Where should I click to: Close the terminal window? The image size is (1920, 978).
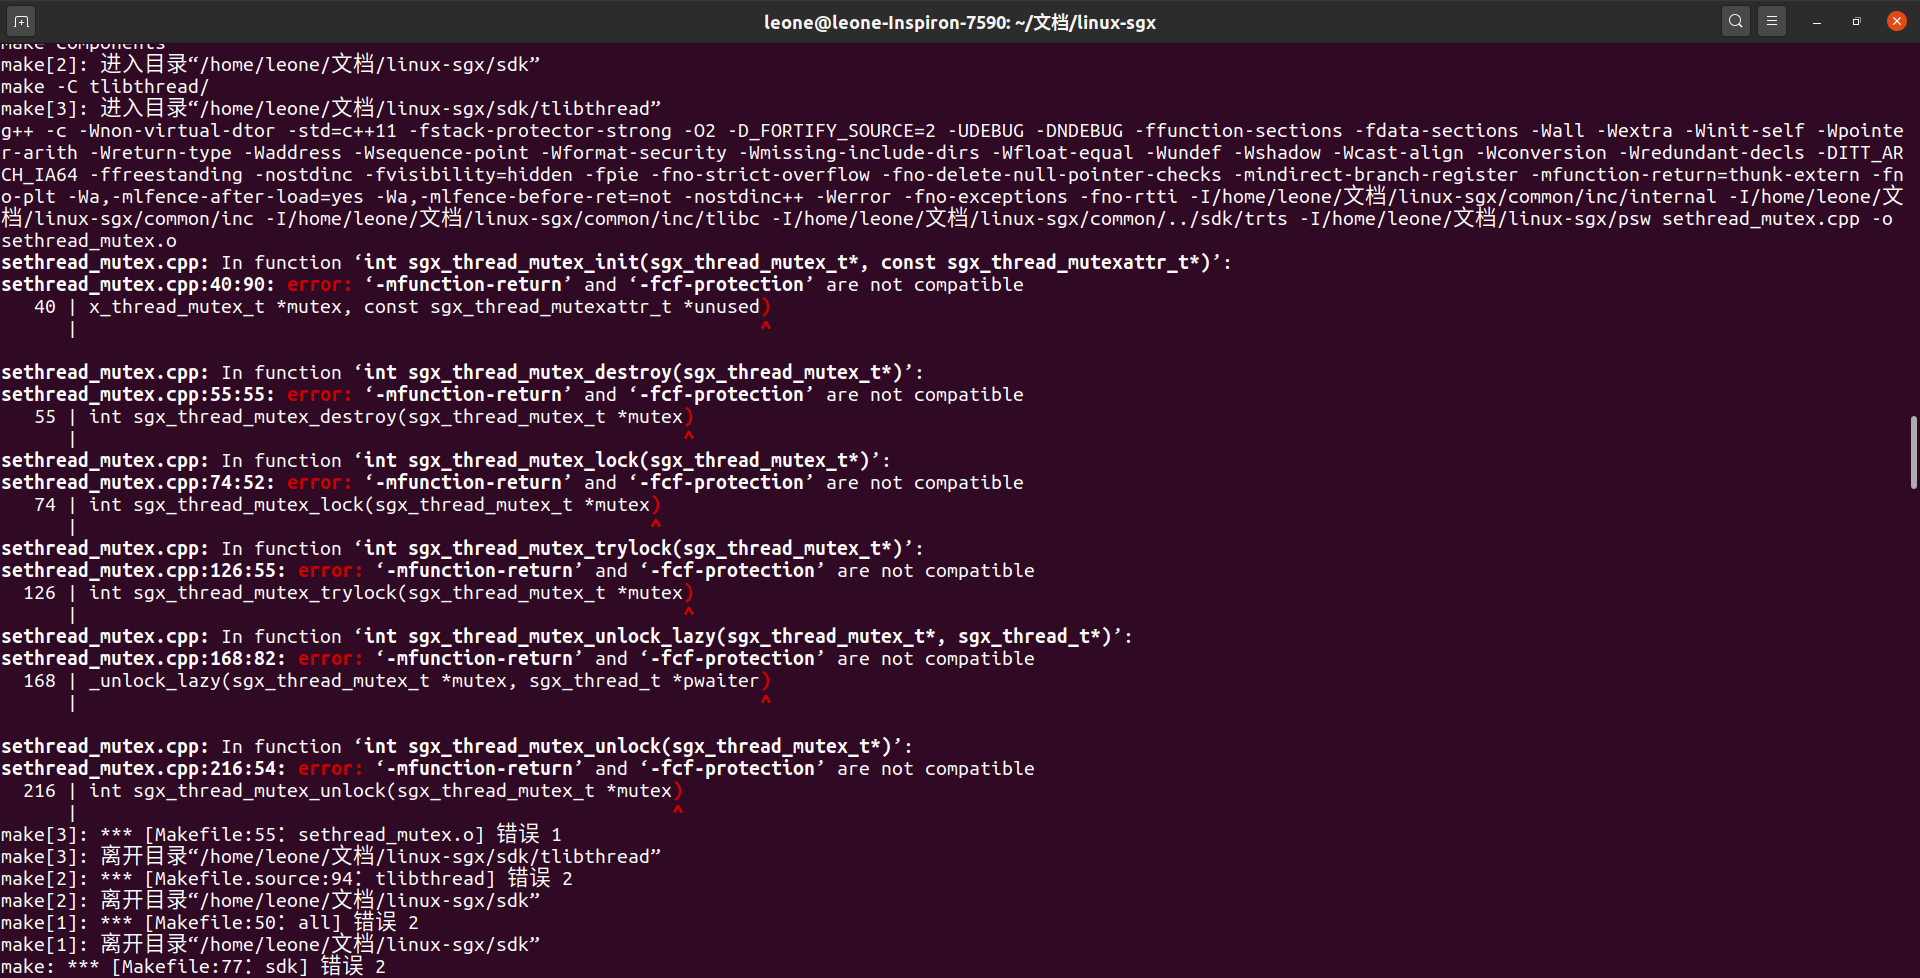[x=1896, y=20]
